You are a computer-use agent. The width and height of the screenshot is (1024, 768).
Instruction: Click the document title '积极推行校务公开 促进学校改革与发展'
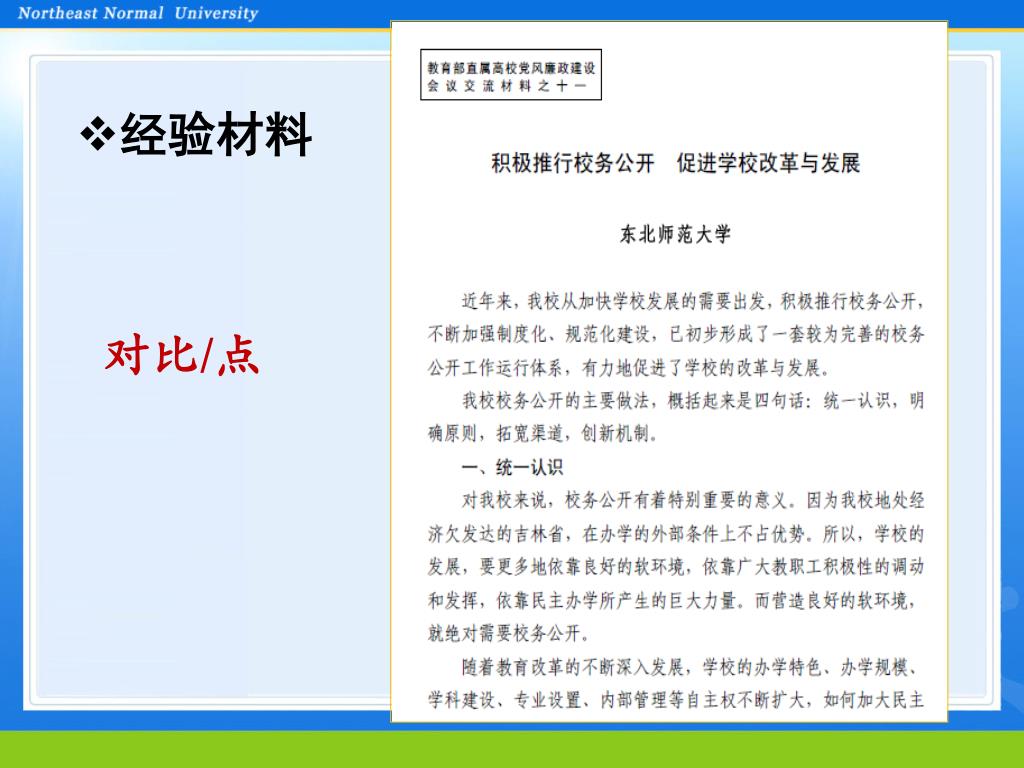click(x=675, y=163)
